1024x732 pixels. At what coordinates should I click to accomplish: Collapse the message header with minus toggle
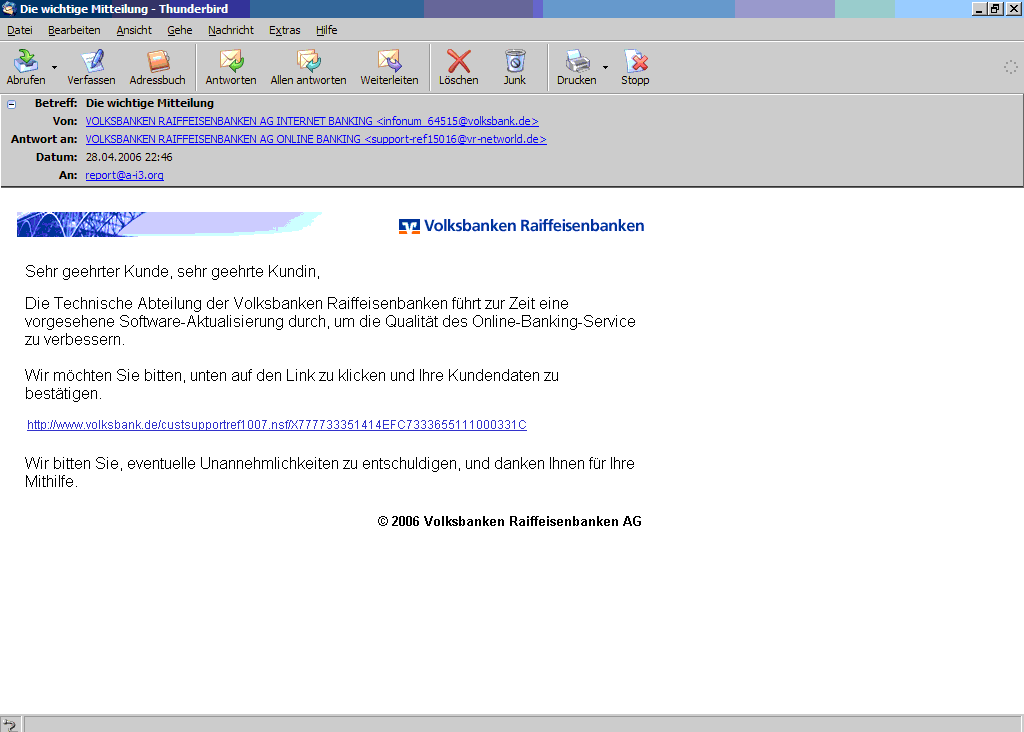[11, 104]
